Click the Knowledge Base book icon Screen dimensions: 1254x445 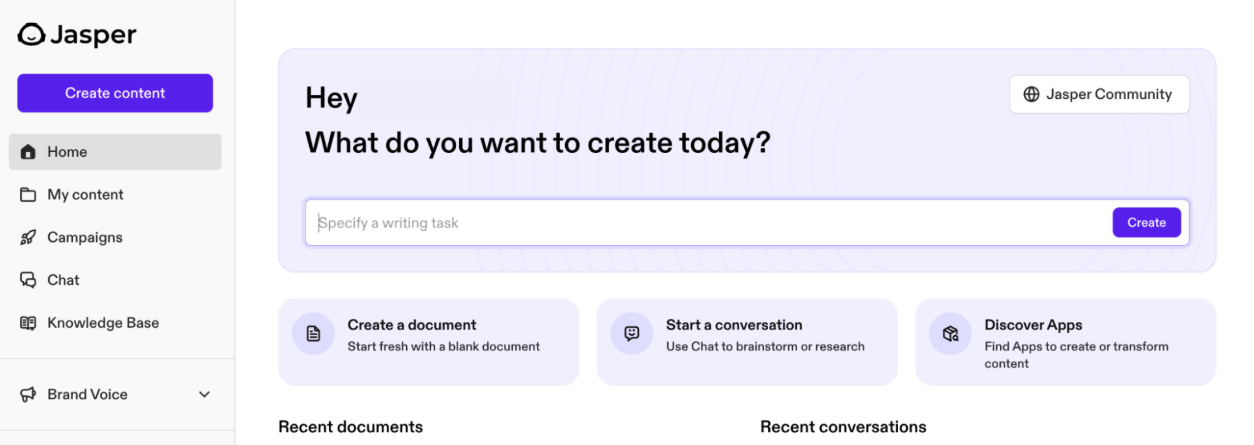coord(28,324)
